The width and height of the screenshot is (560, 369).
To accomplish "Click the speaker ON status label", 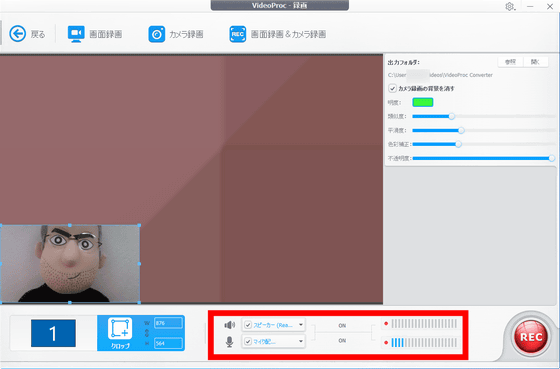I will pyautogui.click(x=342, y=325).
